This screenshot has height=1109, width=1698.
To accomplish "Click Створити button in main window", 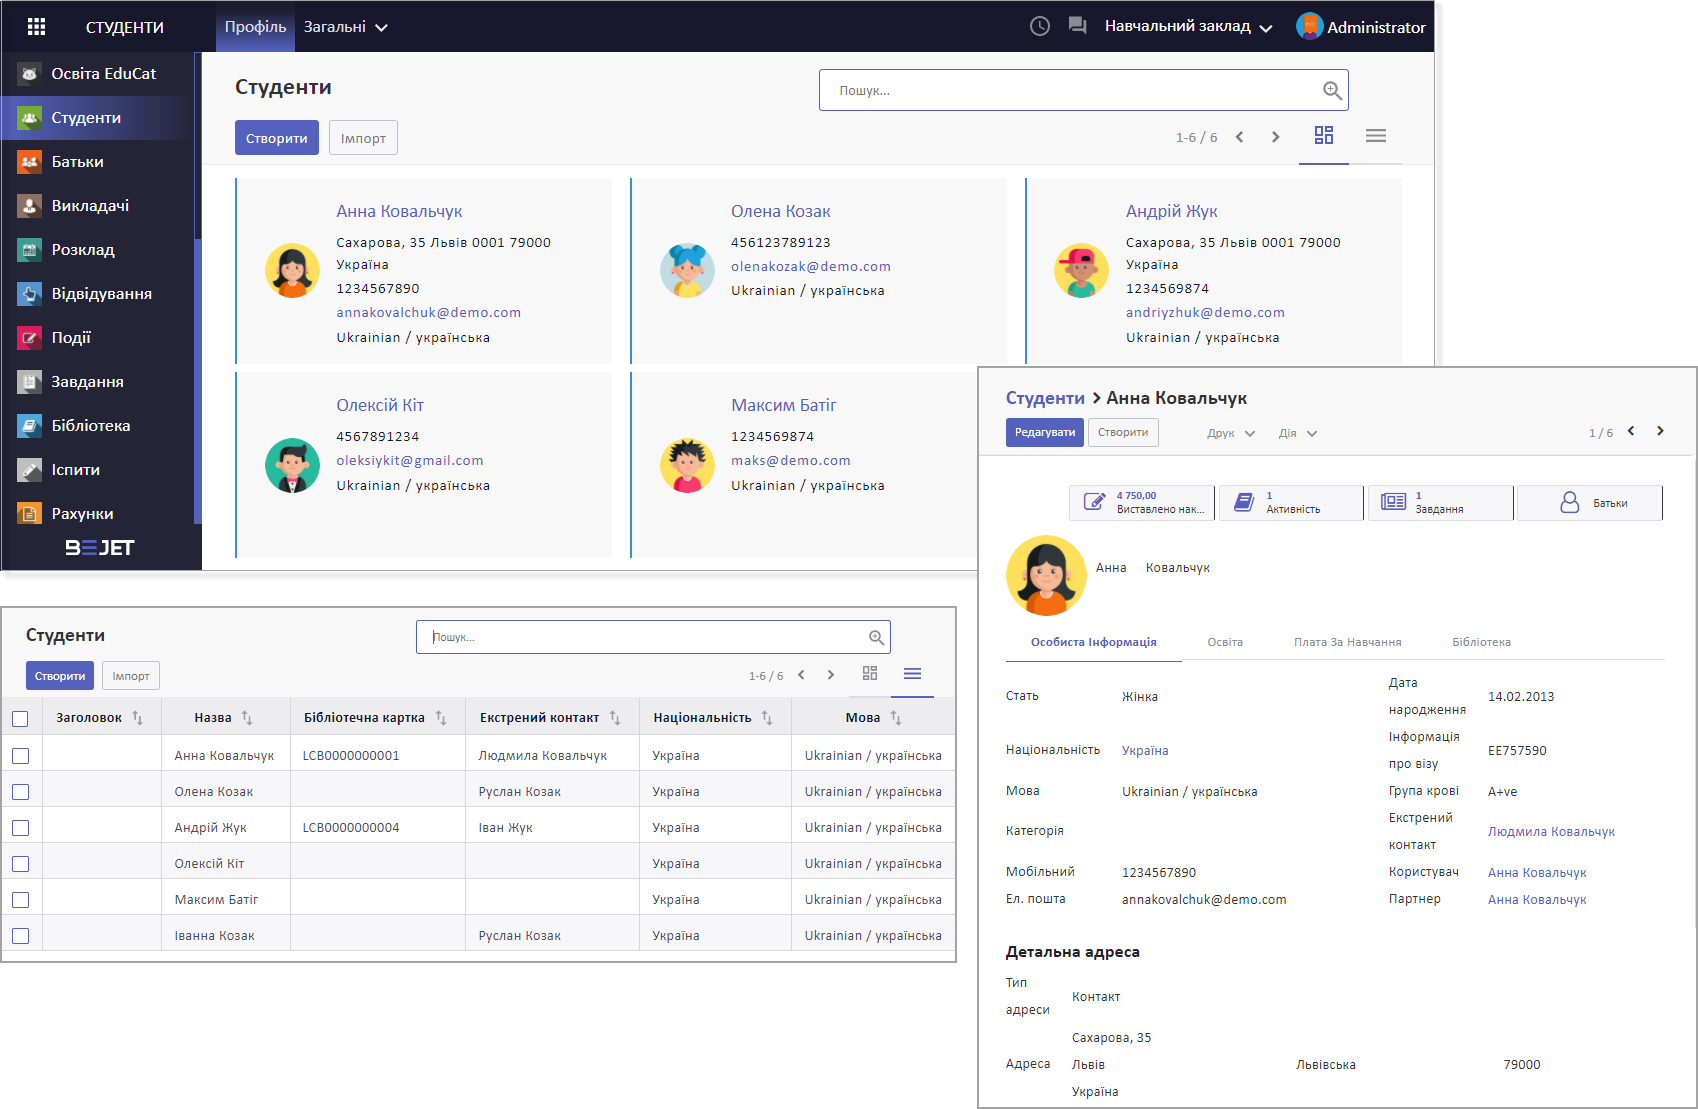I will pyautogui.click(x=277, y=138).
